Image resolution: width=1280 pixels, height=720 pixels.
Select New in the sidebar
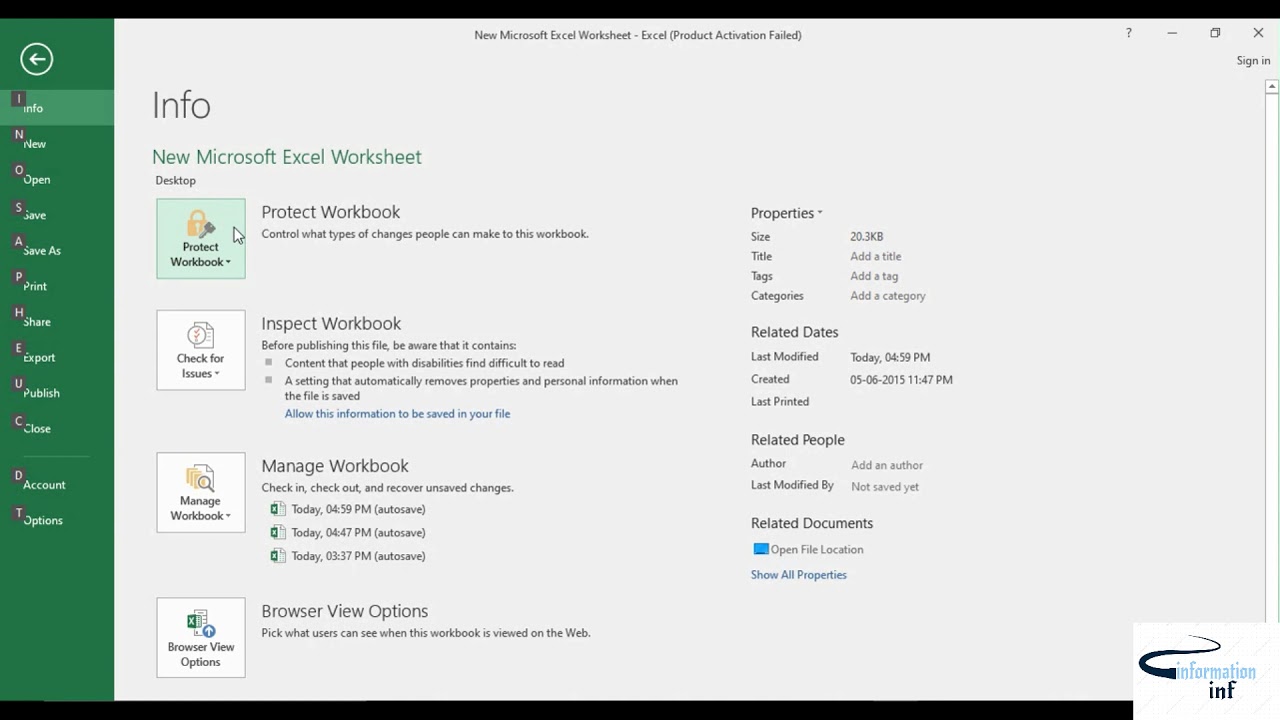pos(57,144)
